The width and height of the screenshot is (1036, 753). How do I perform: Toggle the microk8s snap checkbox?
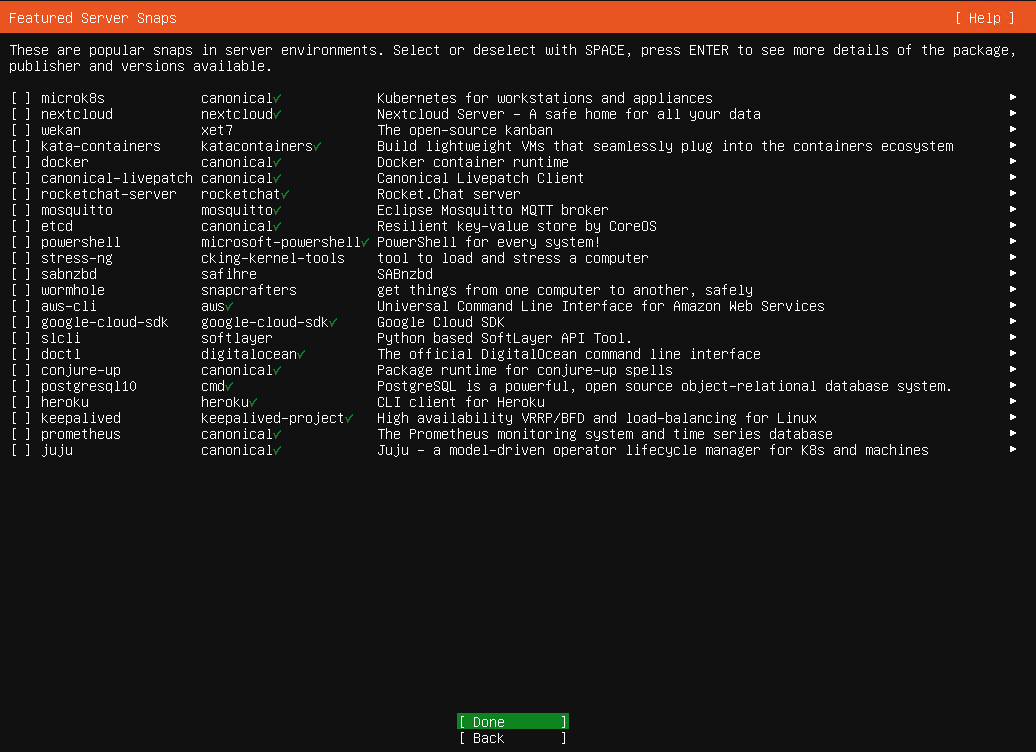20,98
